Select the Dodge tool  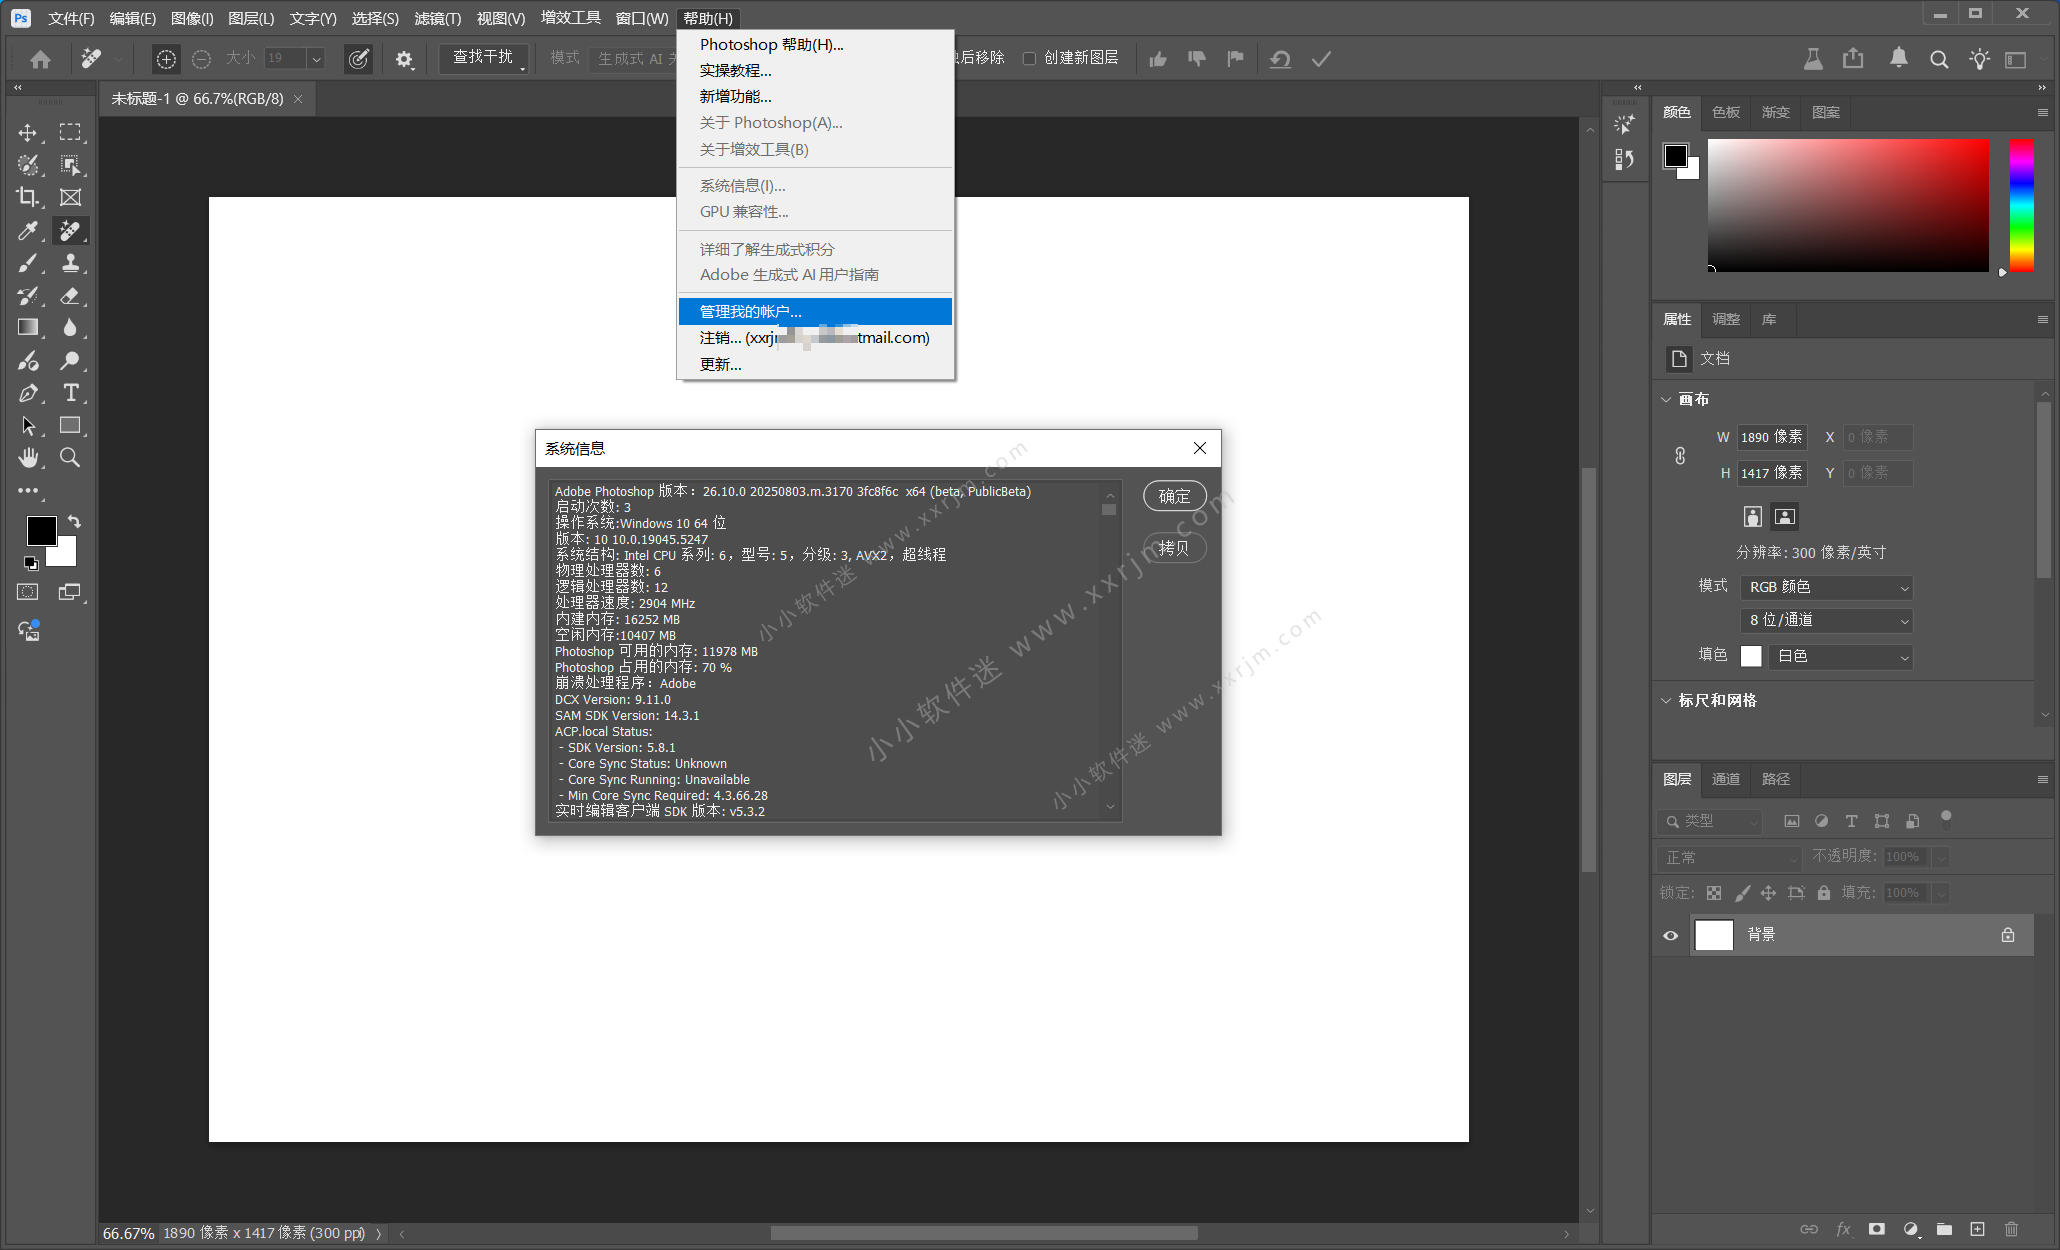70,361
